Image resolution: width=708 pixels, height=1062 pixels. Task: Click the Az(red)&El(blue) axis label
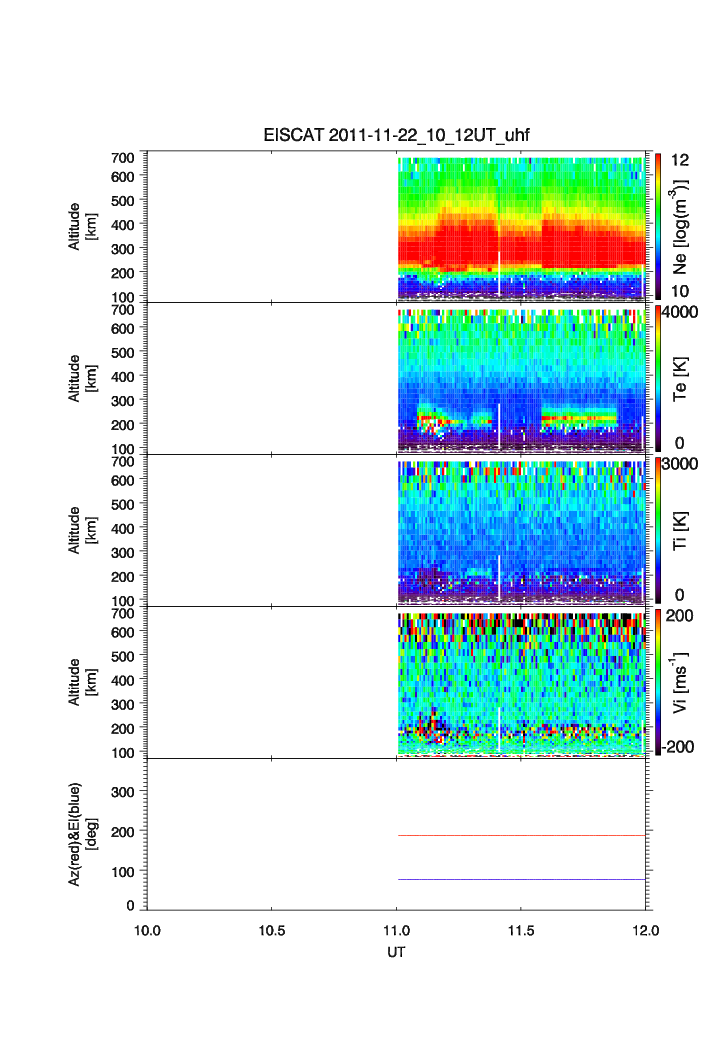point(81,834)
